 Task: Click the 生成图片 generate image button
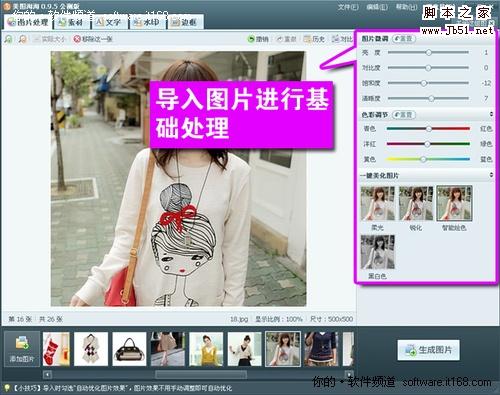click(x=428, y=350)
